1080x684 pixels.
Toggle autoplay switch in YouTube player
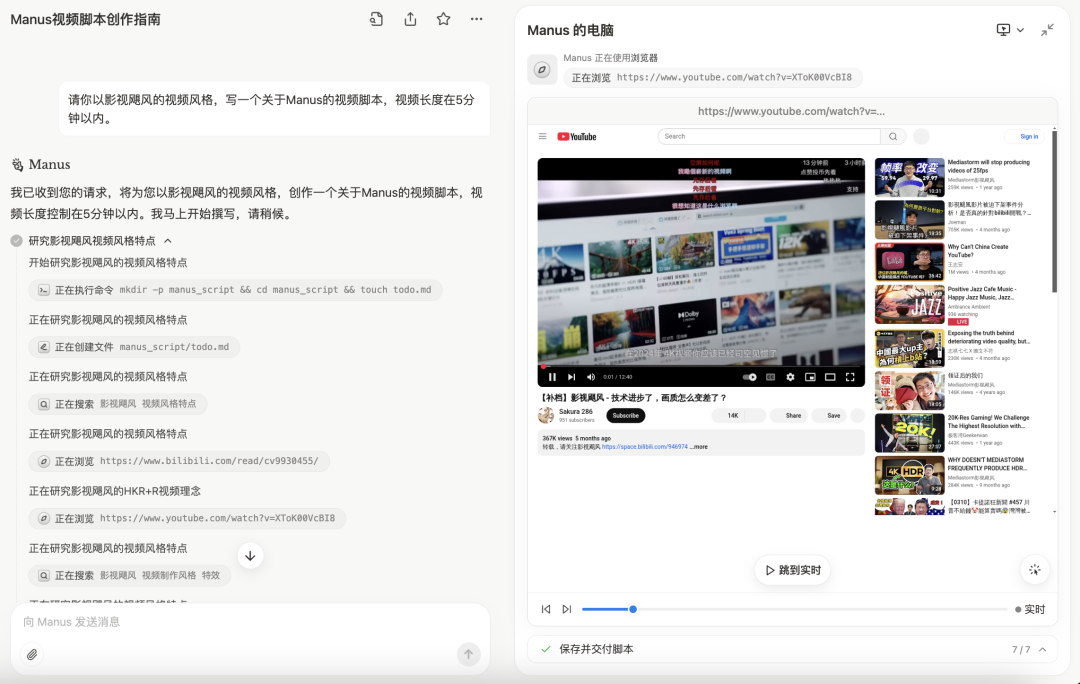[749, 377]
